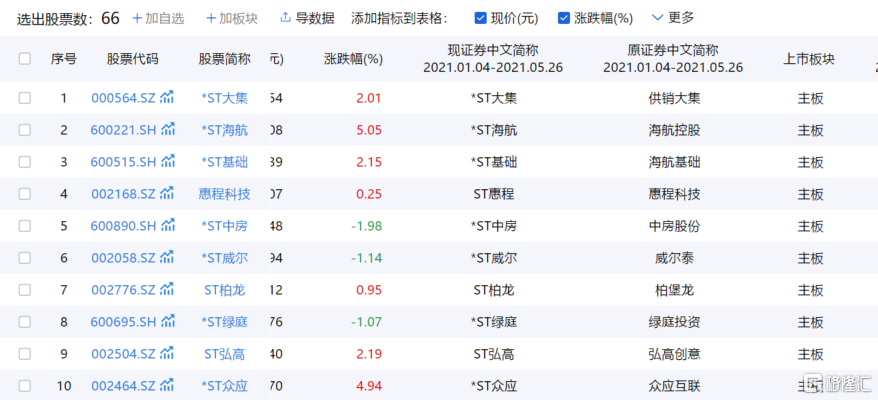The height and width of the screenshot is (400, 878).
Task: Open stock code link 000564.SZ
Action: (x=124, y=98)
